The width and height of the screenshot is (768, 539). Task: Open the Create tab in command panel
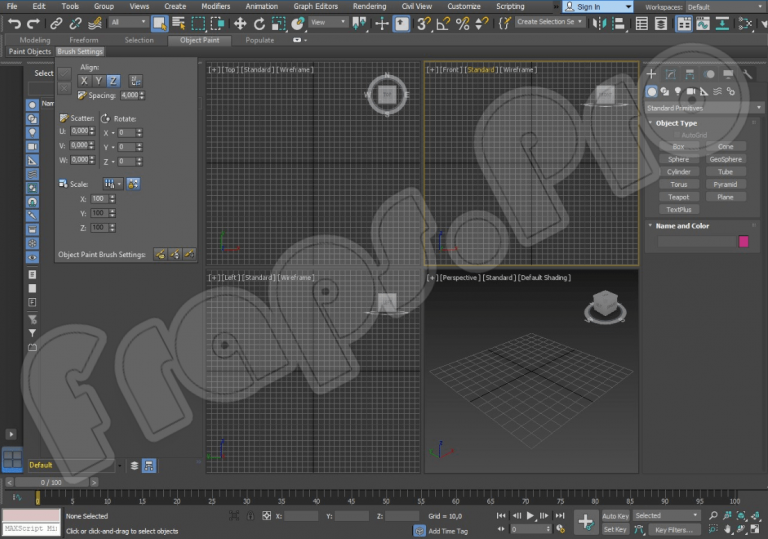point(651,74)
